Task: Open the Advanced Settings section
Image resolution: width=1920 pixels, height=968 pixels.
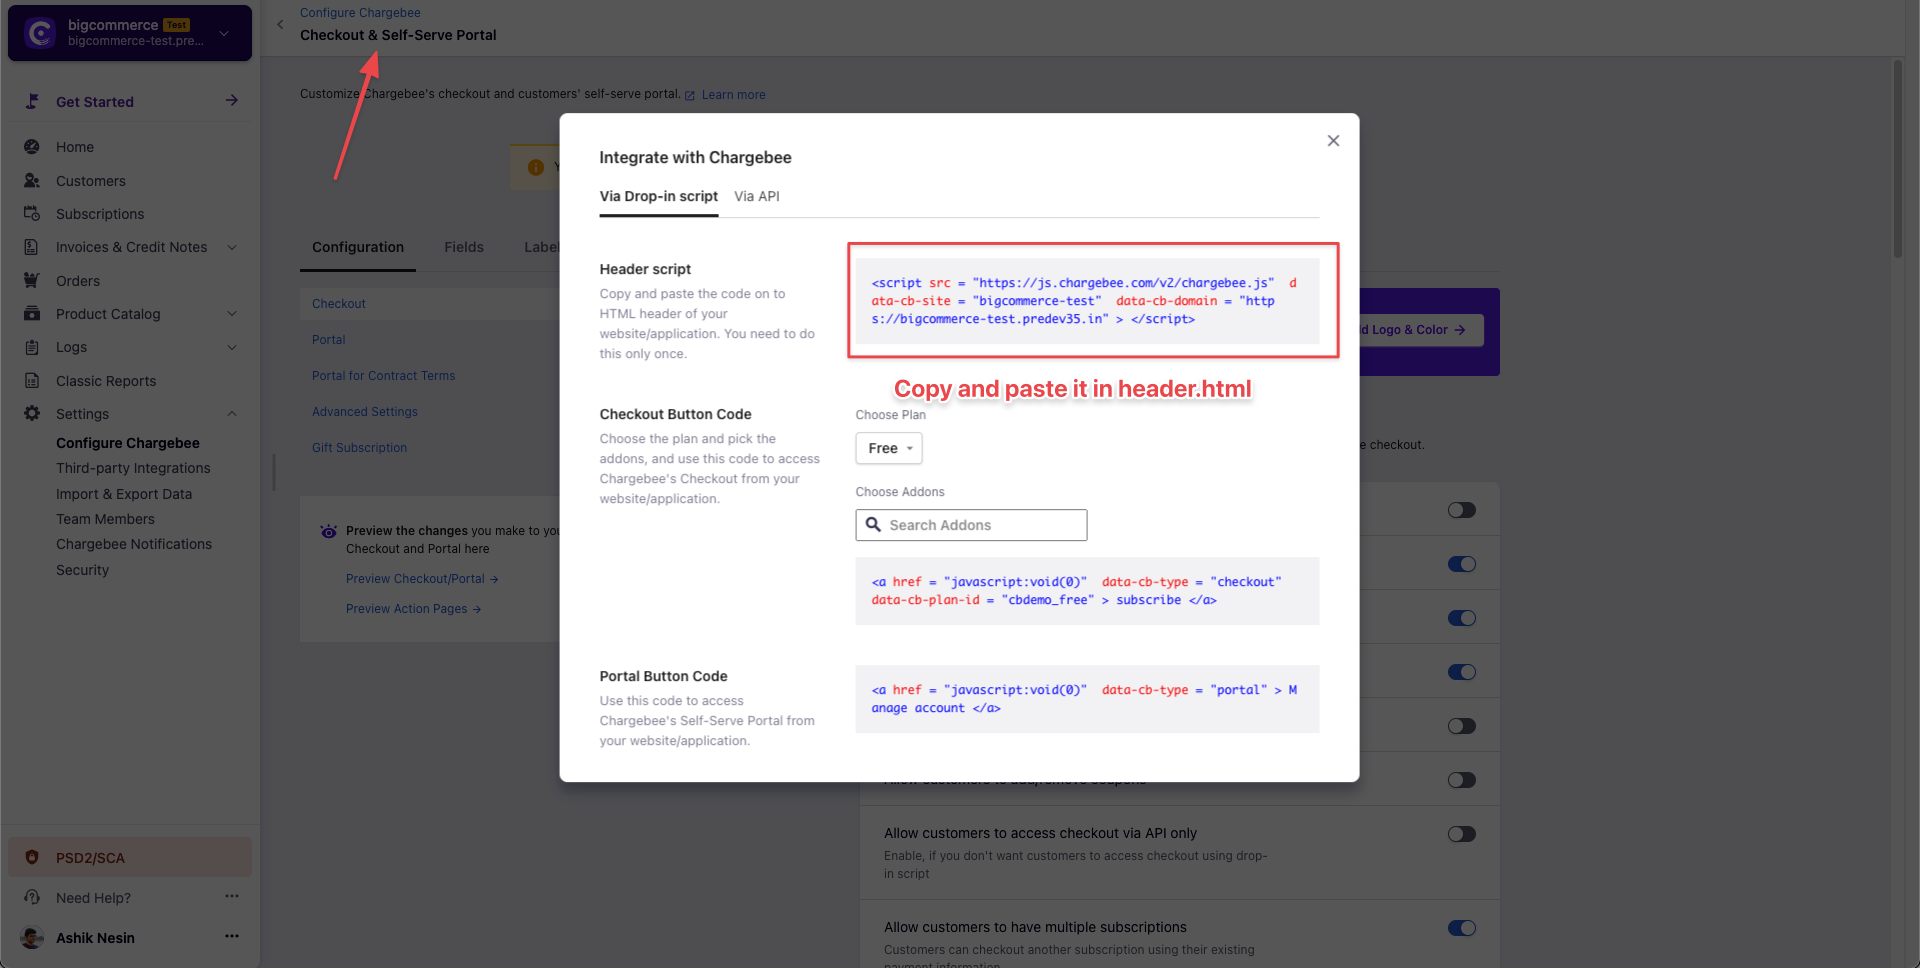Action: click(365, 412)
